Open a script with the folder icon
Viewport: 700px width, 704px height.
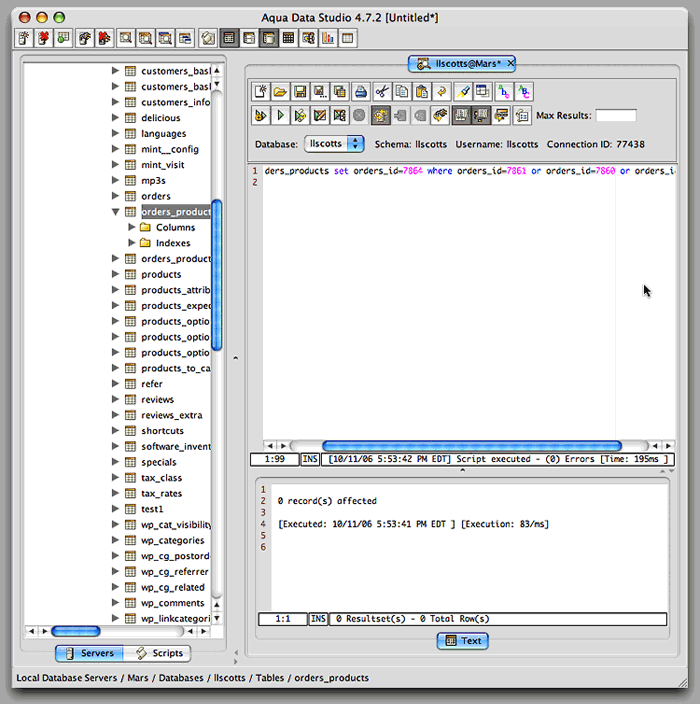point(280,92)
